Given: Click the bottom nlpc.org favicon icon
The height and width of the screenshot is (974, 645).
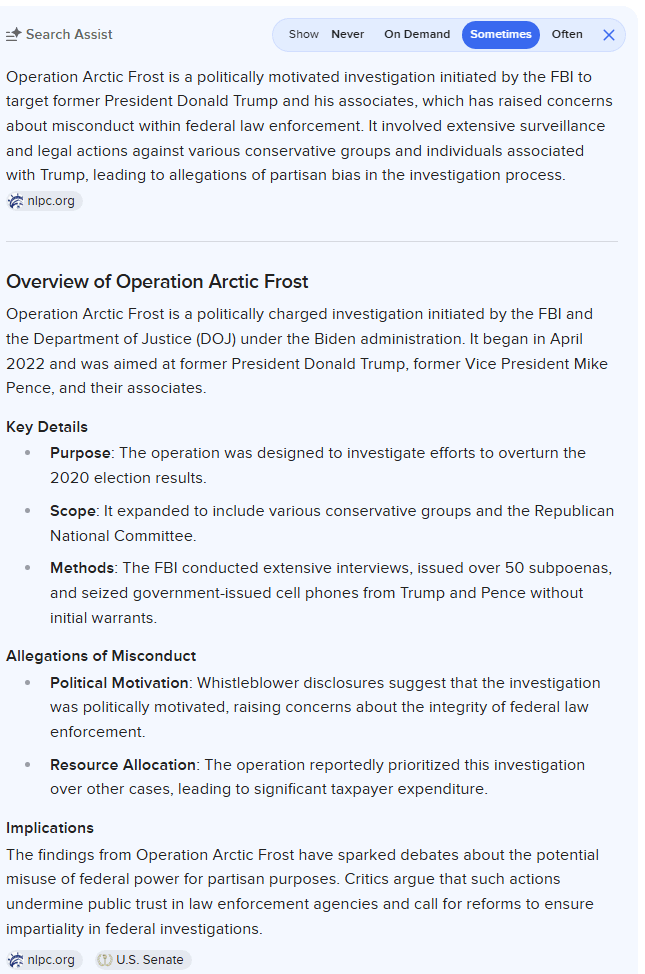Looking at the screenshot, I should click(x=16, y=960).
